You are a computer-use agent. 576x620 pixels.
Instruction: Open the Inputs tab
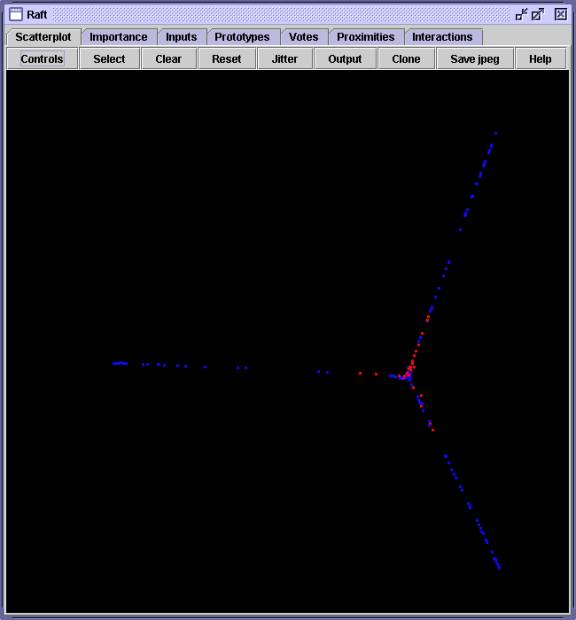(x=181, y=37)
